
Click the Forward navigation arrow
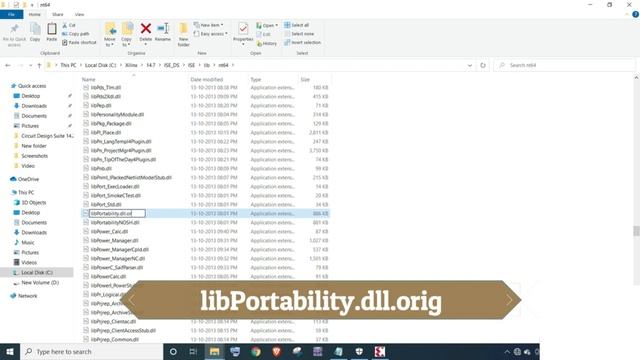(x=20, y=65)
